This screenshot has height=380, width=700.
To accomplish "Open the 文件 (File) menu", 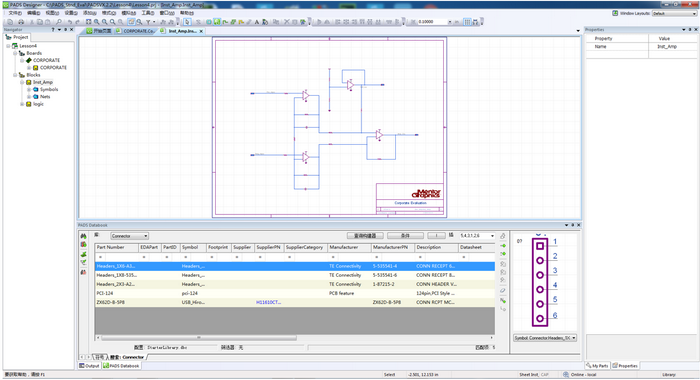I will pyautogui.click(x=15, y=13).
